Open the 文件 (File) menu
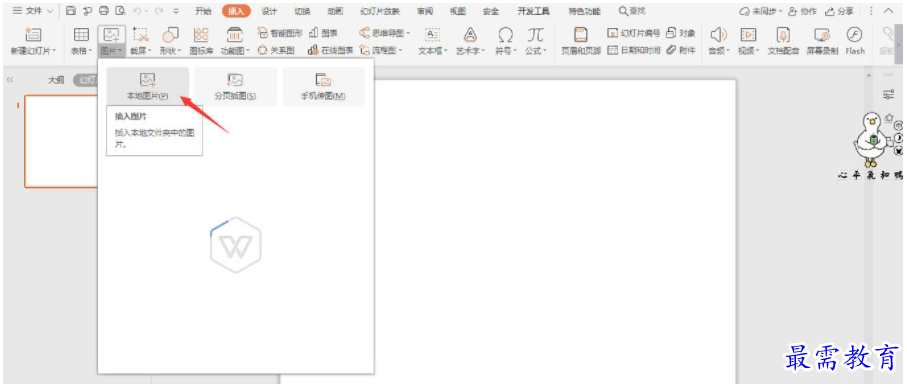The width and height of the screenshot is (907, 389). pos(32,11)
